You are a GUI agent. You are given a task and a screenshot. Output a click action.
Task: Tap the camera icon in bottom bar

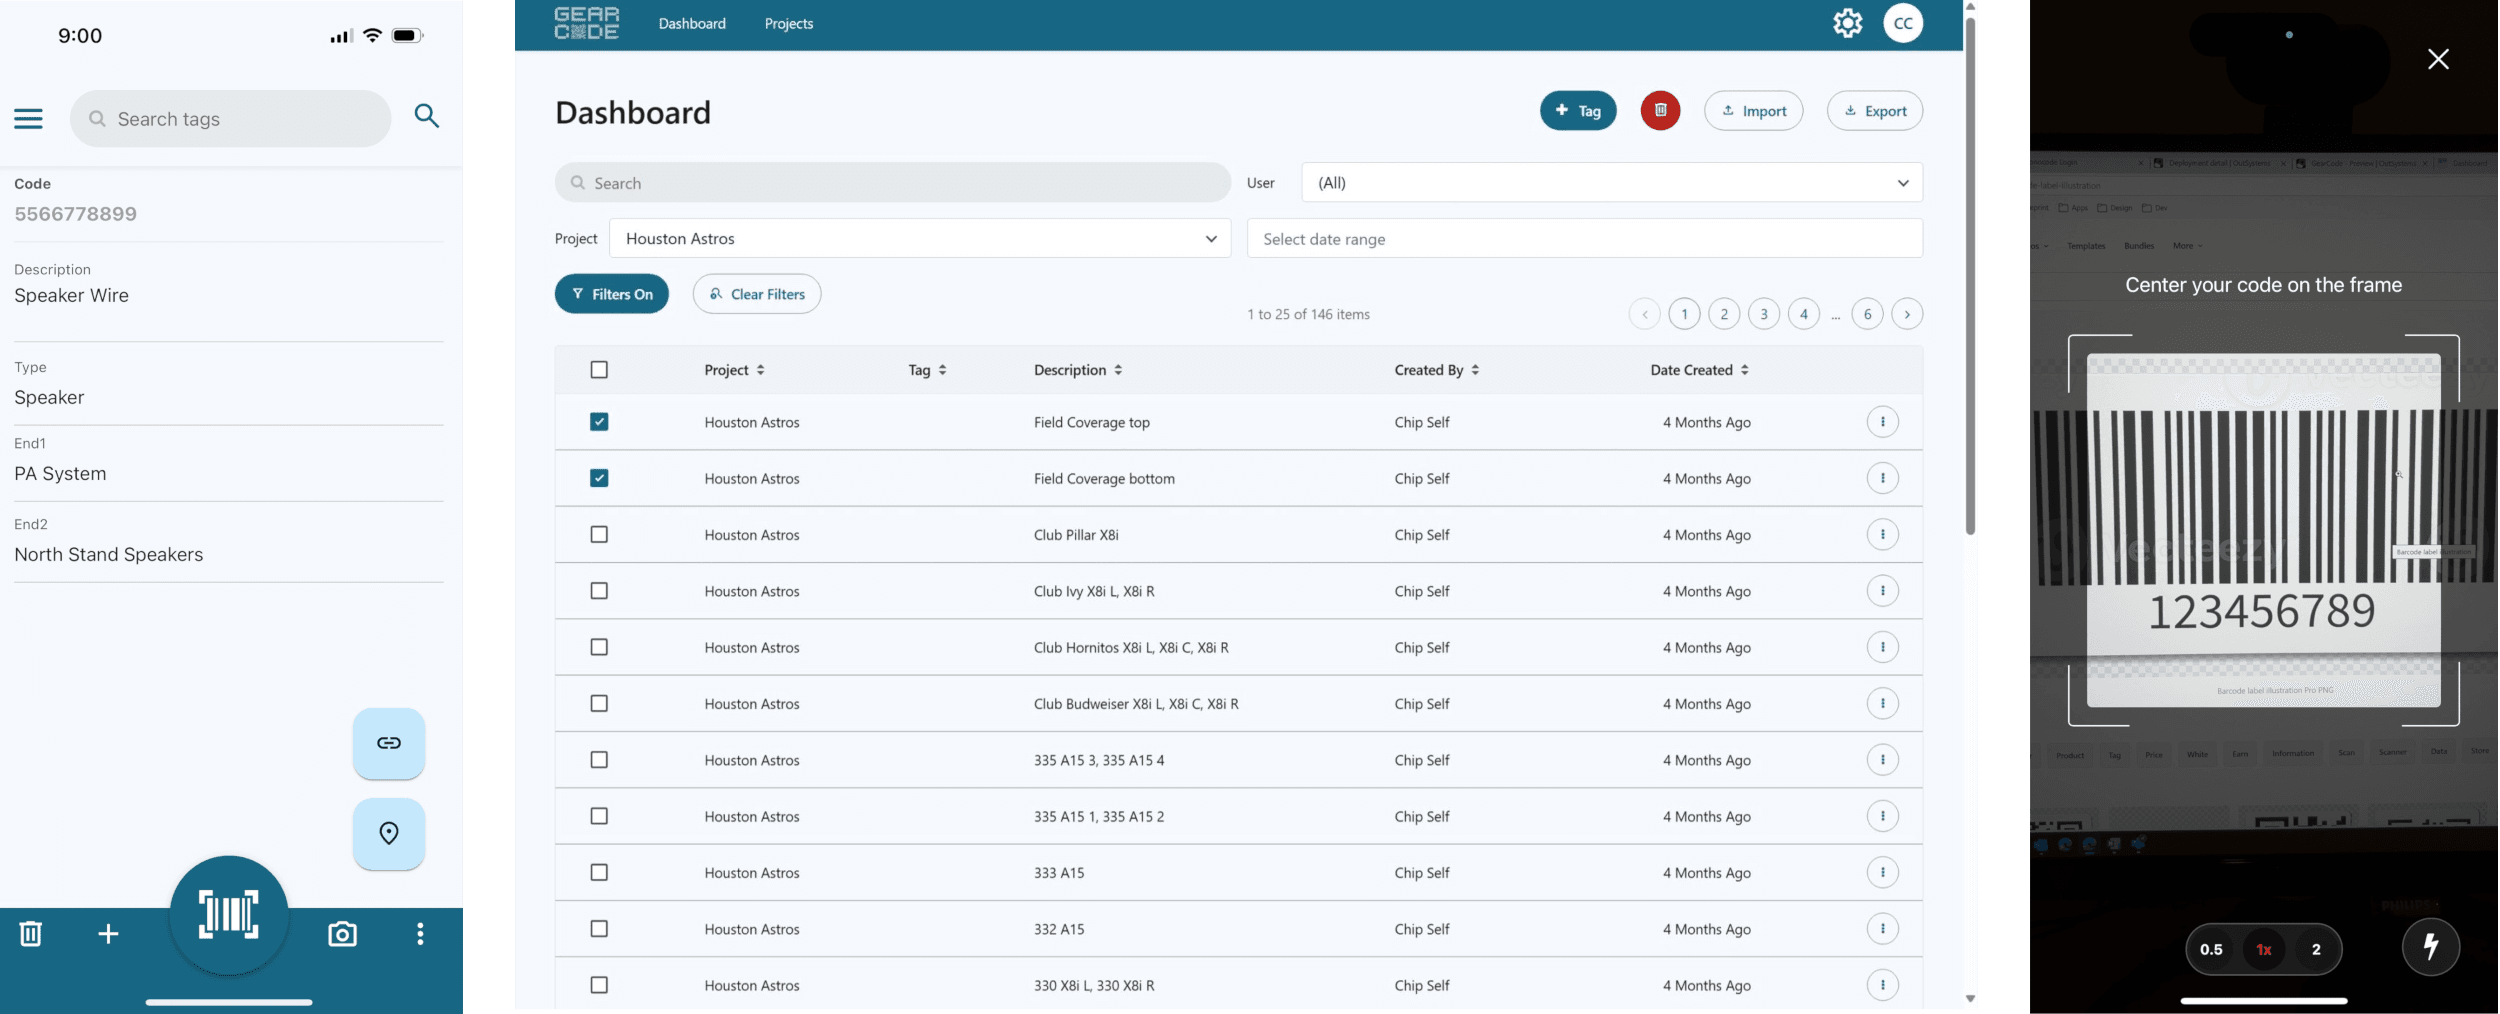[342, 934]
